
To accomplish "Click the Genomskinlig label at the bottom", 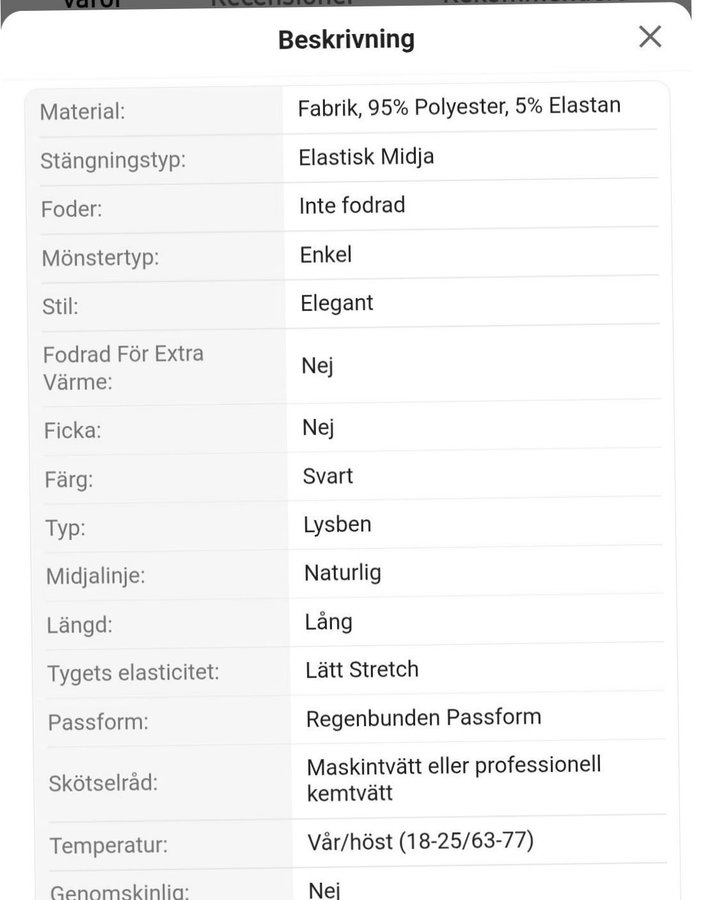I will (119, 890).
